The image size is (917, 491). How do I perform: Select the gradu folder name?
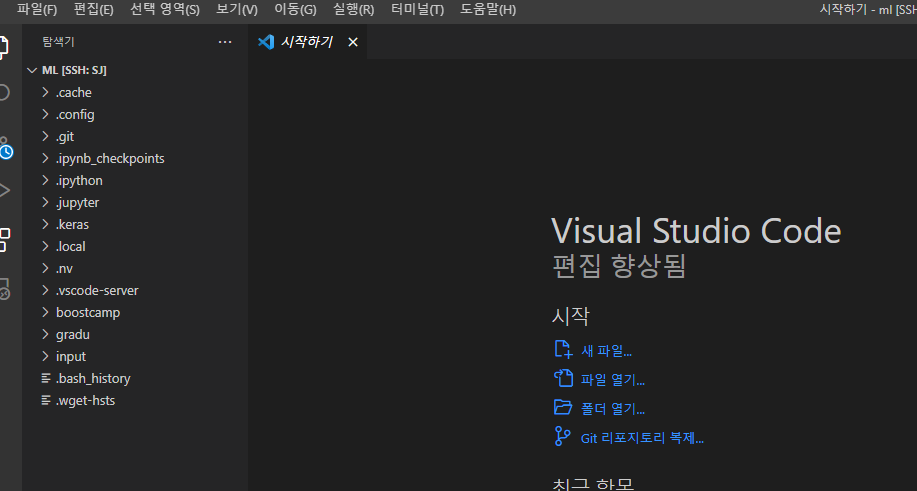73,334
